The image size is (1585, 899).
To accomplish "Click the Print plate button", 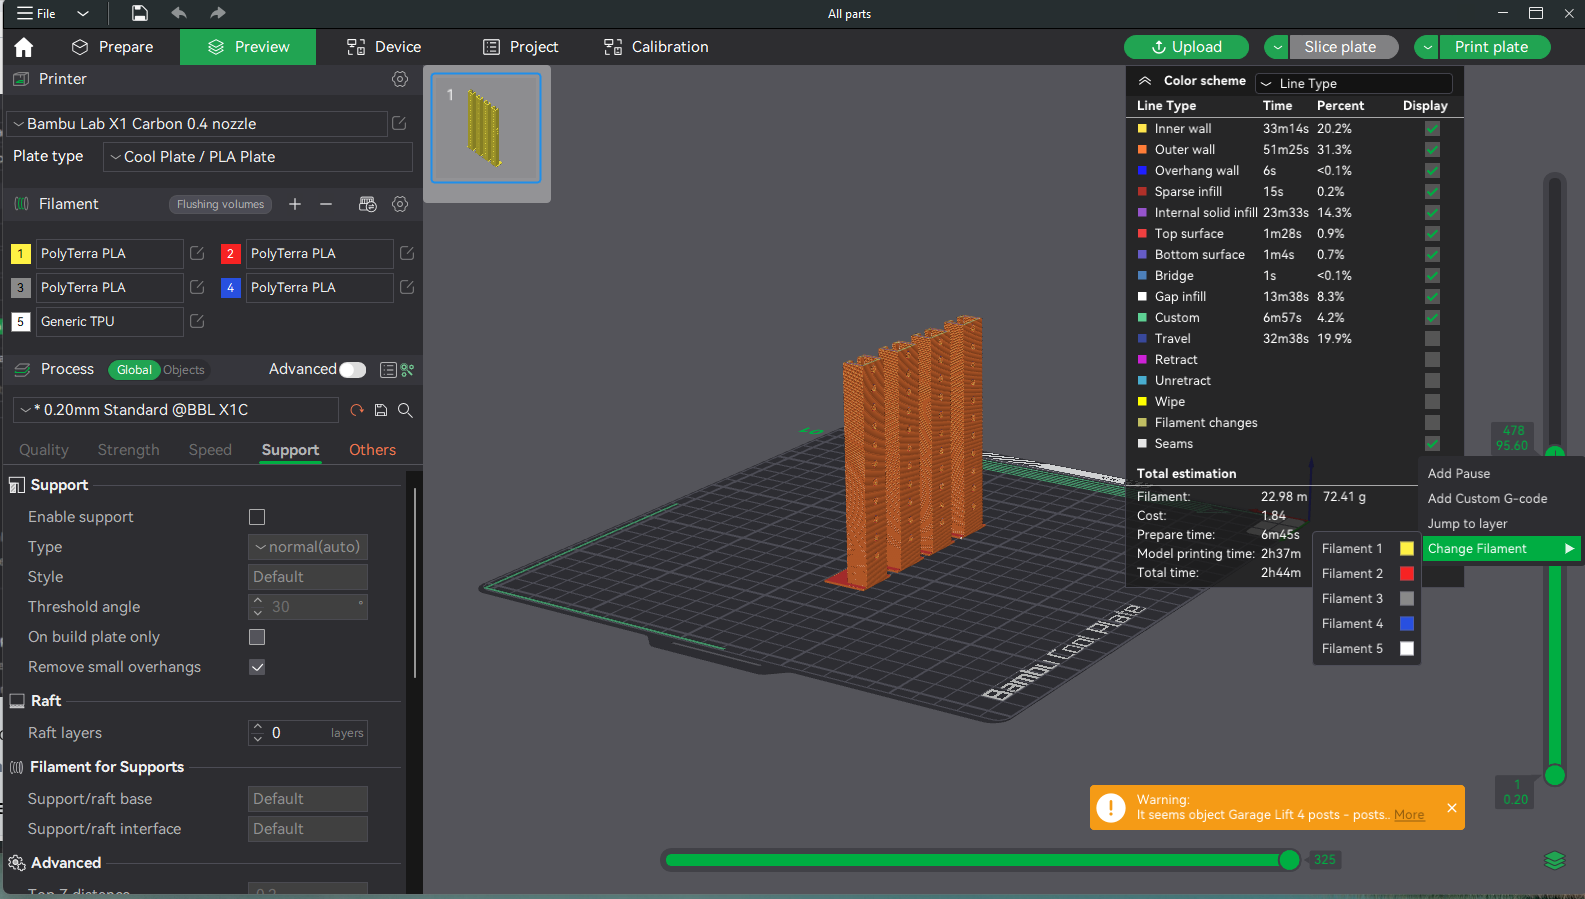I will [1491, 47].
